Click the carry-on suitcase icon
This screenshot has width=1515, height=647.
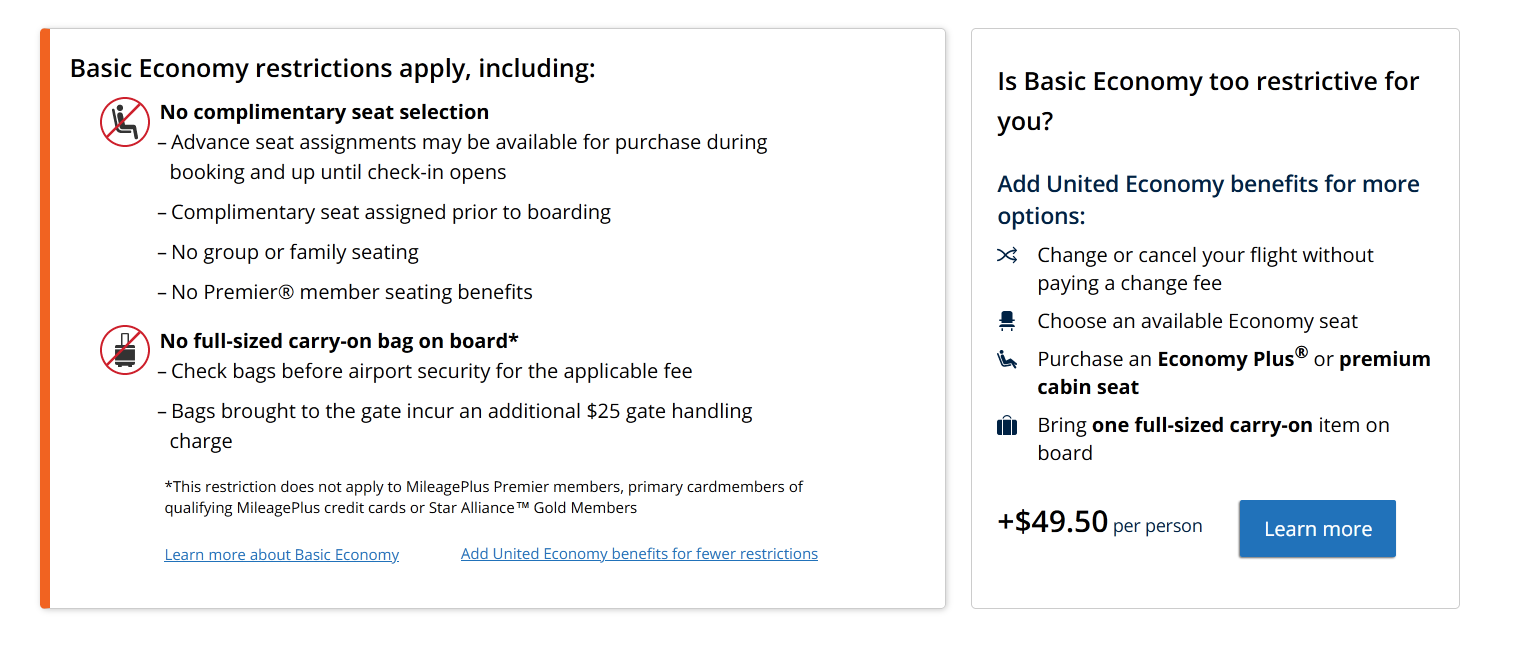click(1007, 426)
